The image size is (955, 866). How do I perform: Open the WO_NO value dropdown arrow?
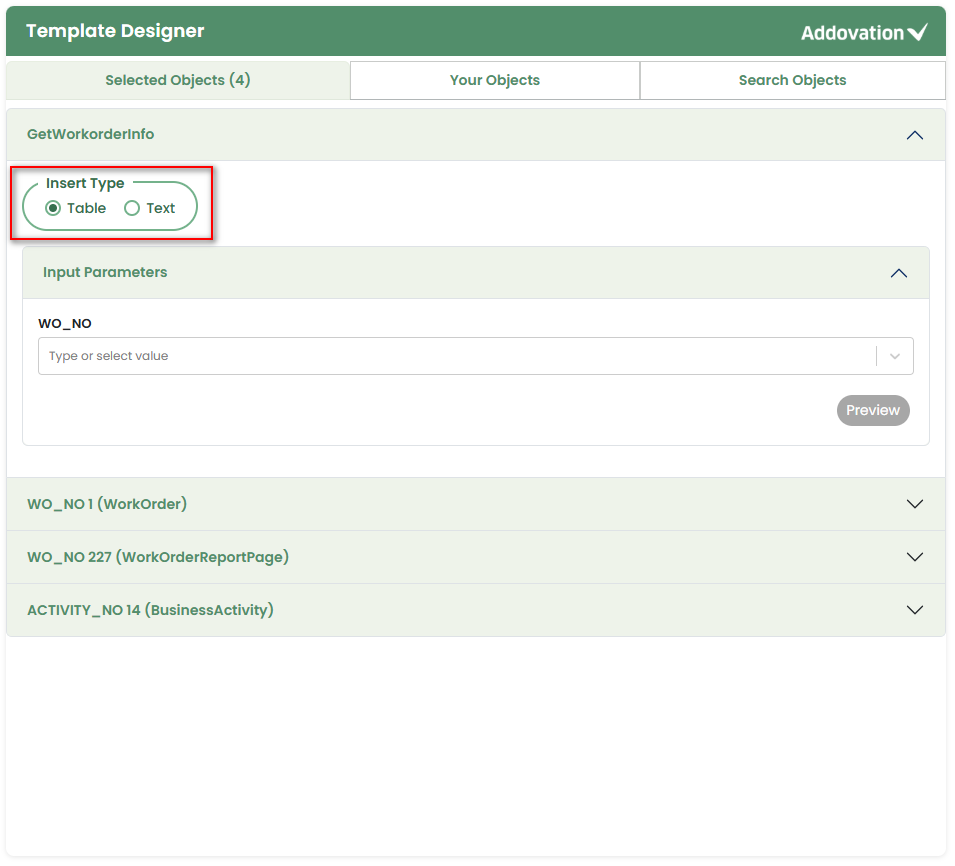coord(895,356)
